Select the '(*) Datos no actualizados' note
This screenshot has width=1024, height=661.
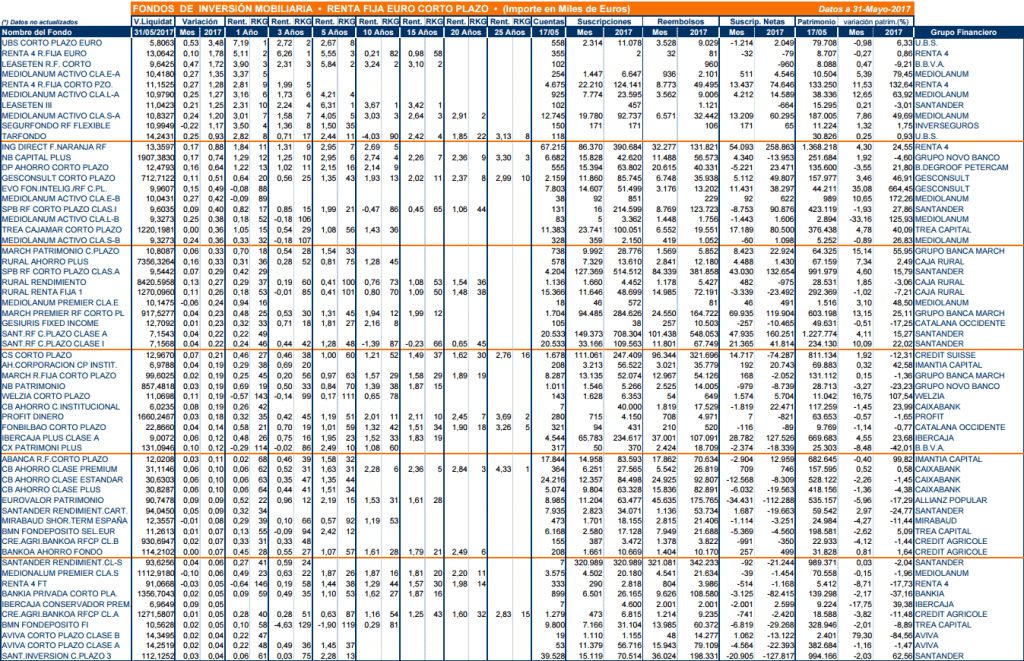pos(40,22)
